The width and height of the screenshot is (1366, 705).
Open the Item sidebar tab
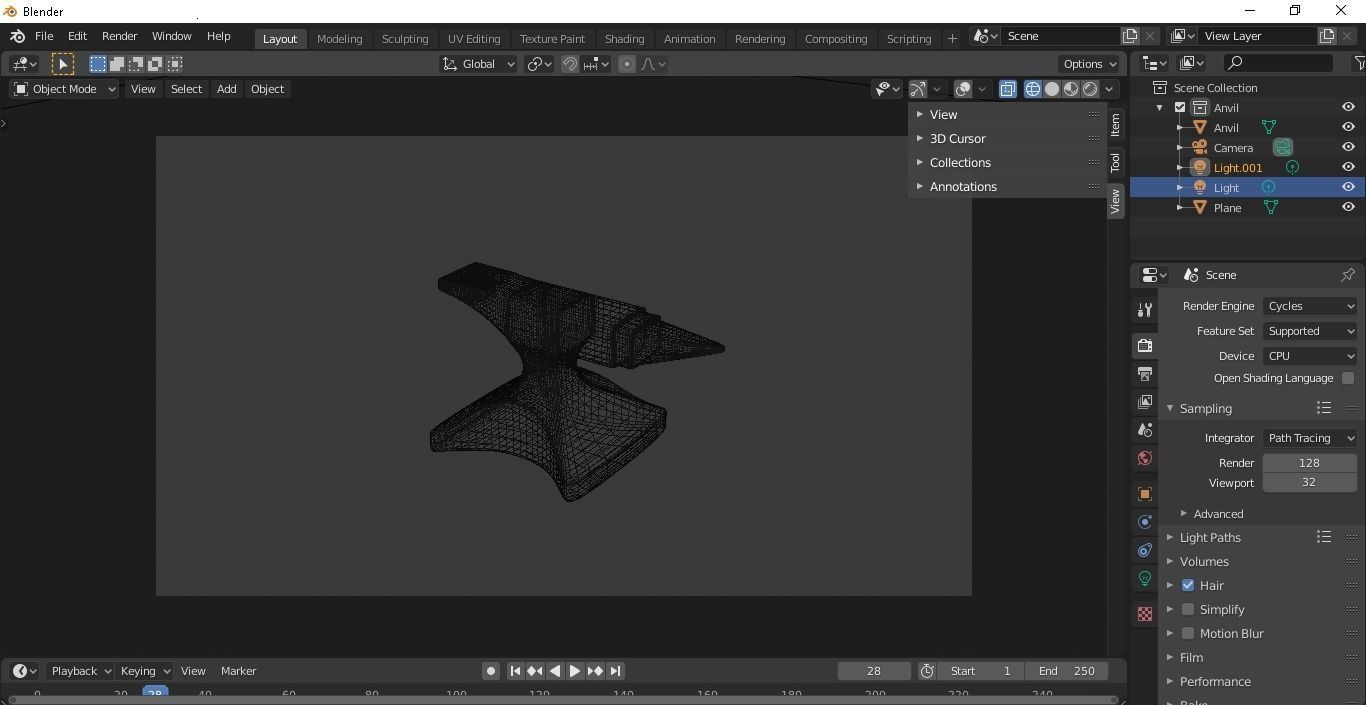pyautogui.click(x=1115, y=125)
